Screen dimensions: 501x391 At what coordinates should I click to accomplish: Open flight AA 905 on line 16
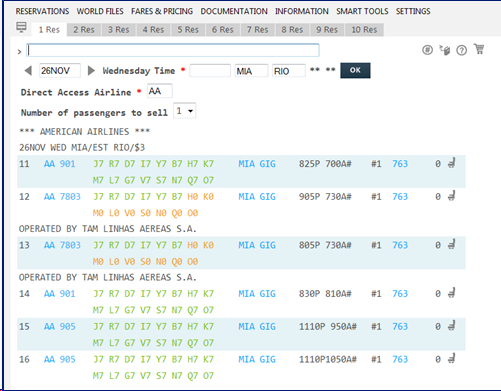pyautogui.click(x=60, y=359)
